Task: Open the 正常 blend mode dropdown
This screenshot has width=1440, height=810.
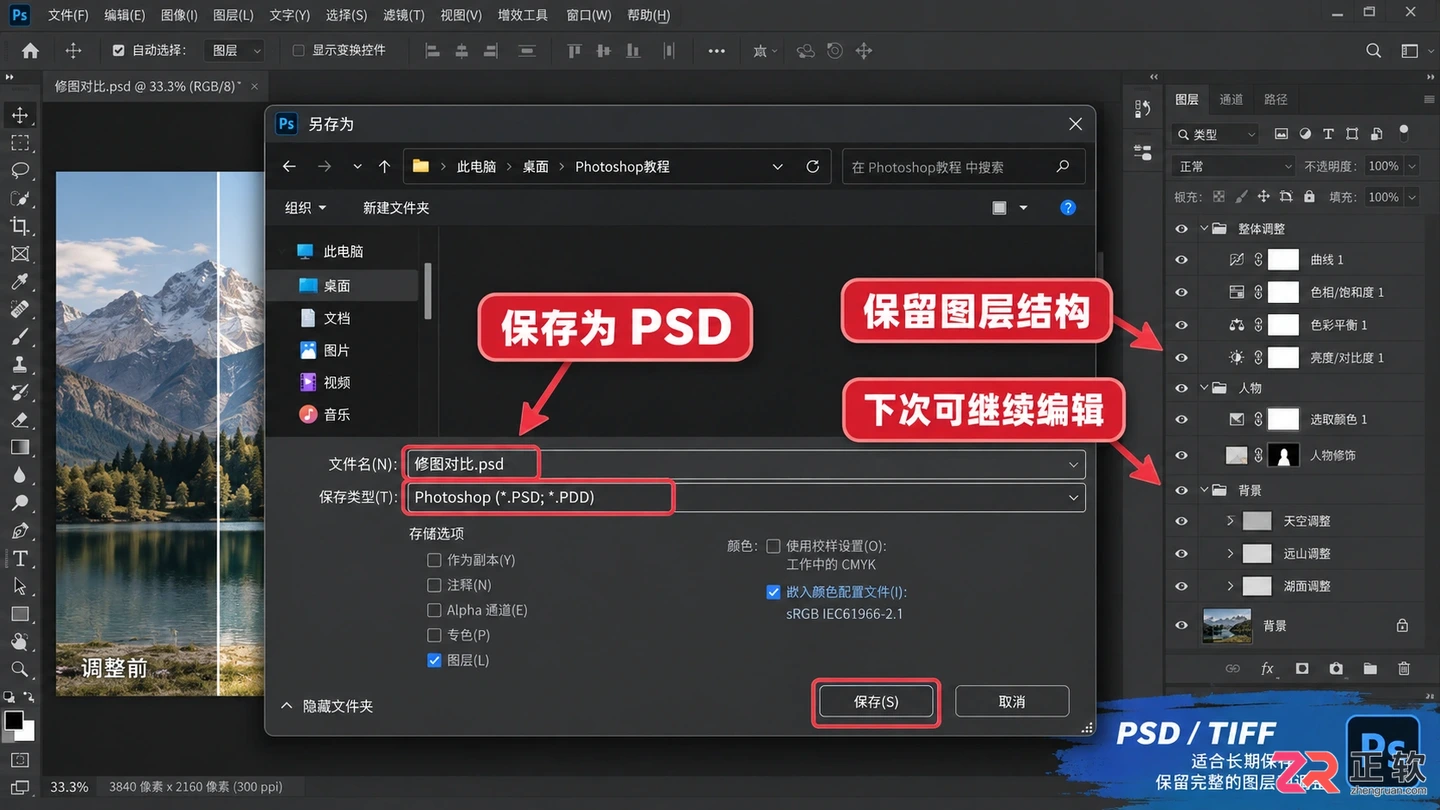Action: tap(1234, 166)
